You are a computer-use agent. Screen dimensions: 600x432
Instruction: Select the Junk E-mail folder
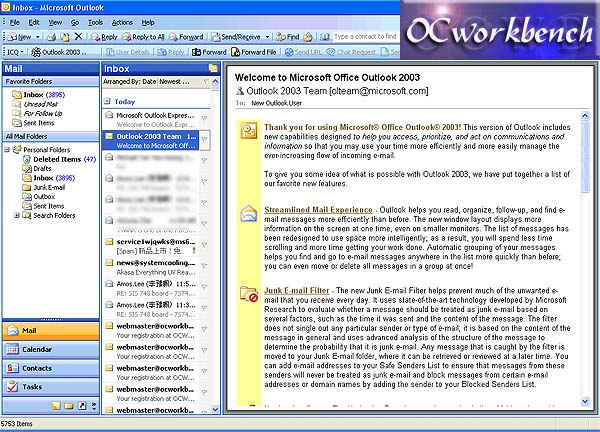pyautogui.click(x=44, y=187)
